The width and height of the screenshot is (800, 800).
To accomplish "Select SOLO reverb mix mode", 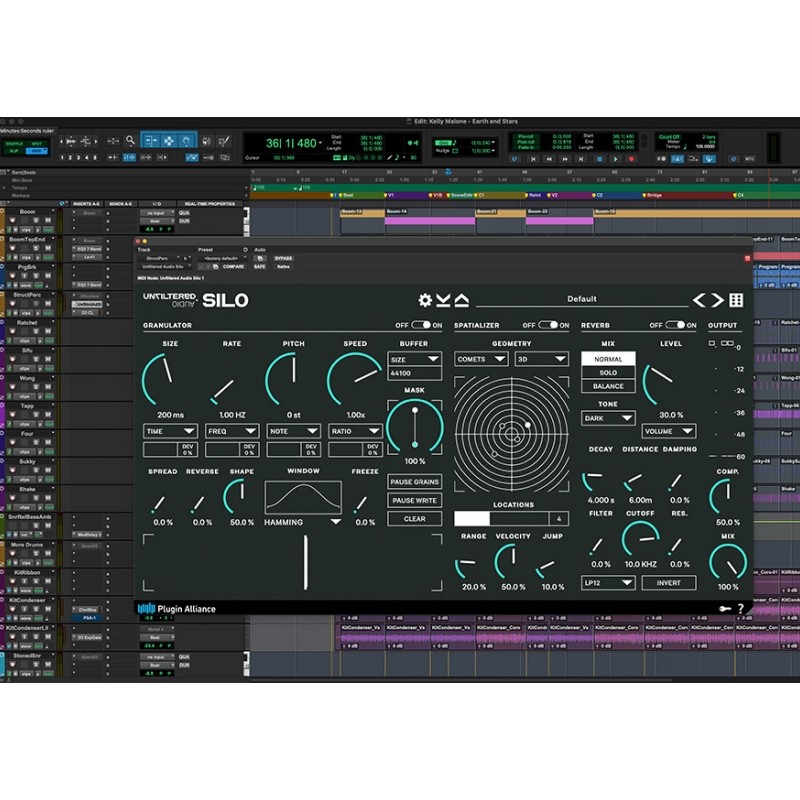I will pyautogui.click(x=608, y=372).
